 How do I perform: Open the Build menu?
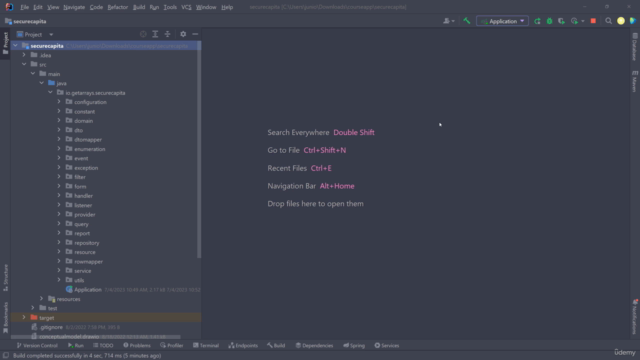tap(139, 7)
